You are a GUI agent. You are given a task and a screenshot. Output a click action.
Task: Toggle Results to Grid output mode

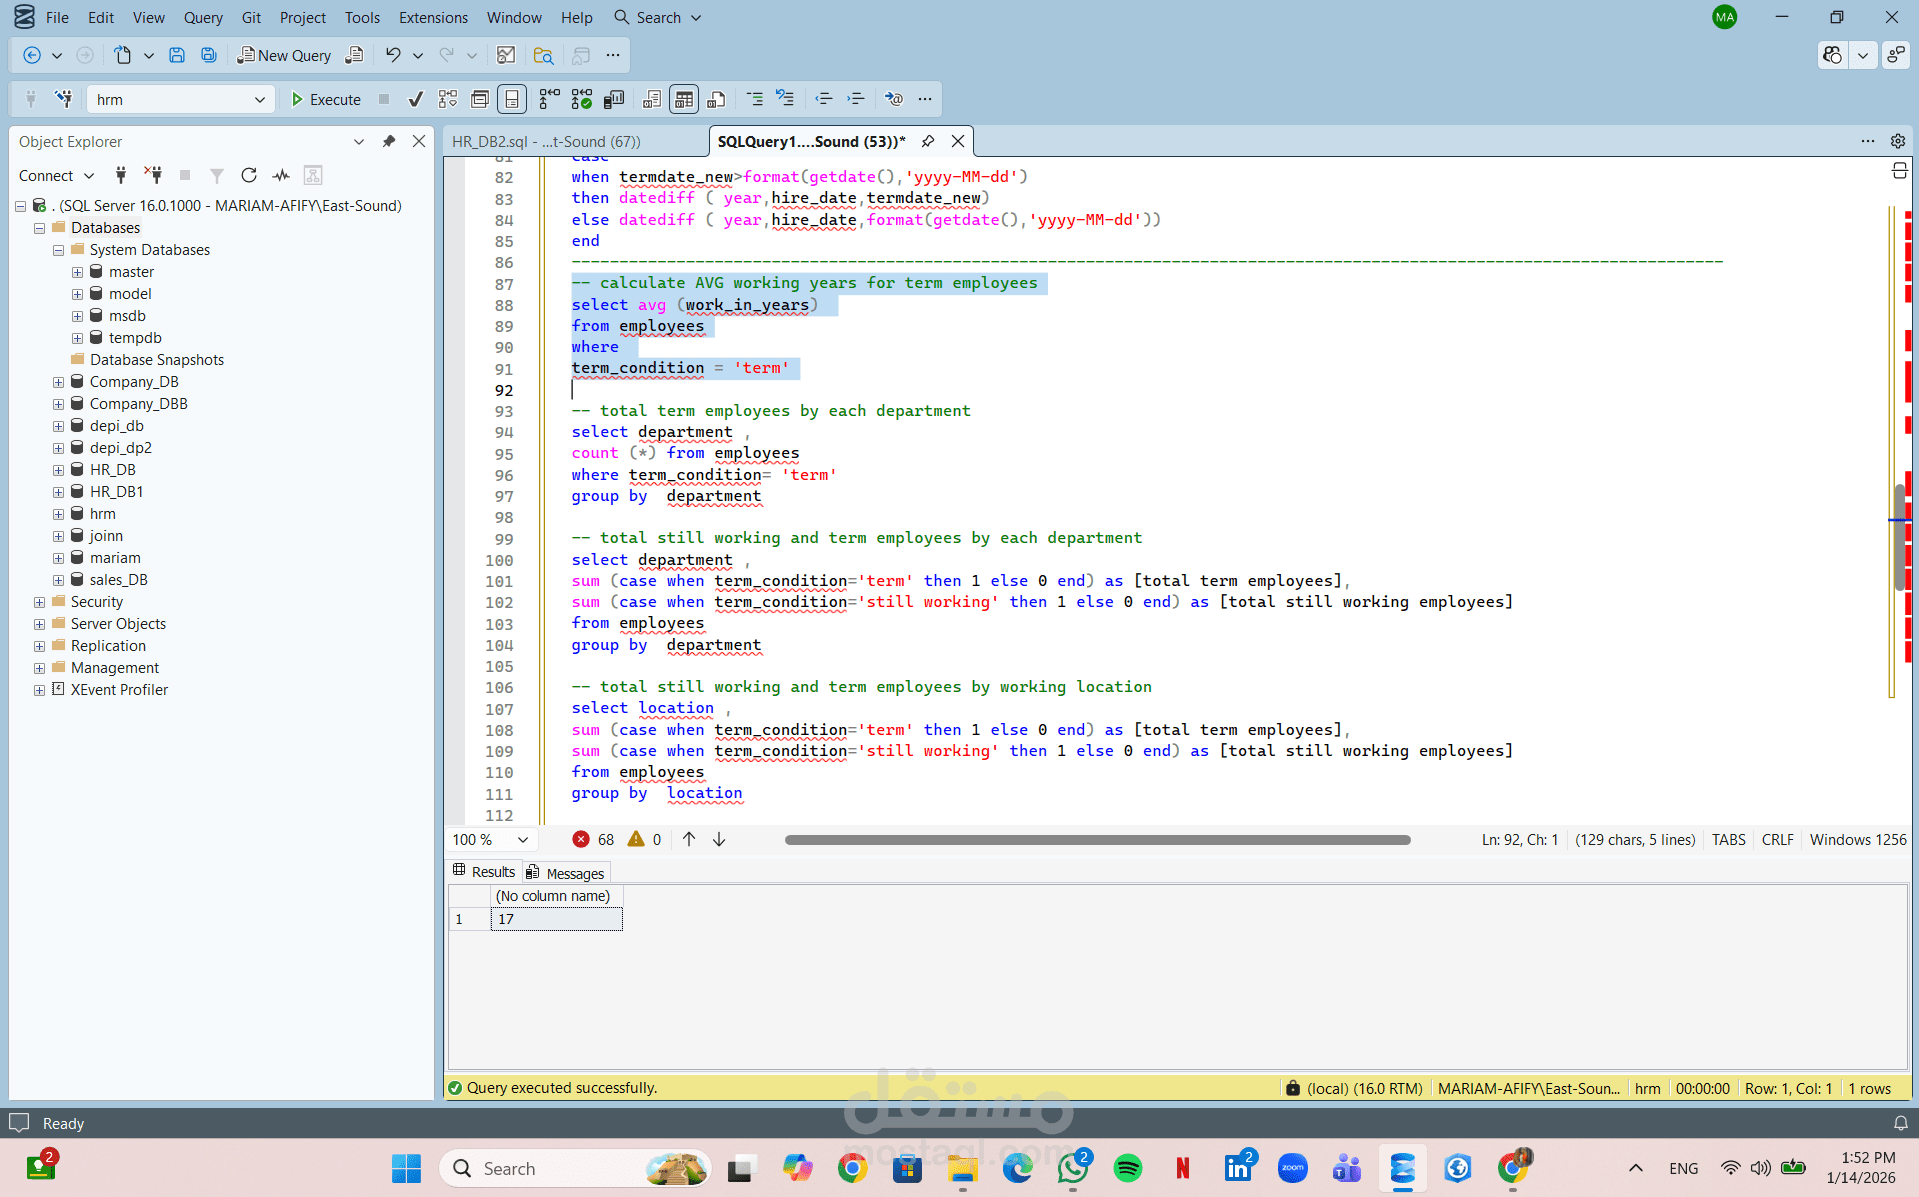(684, 99)
